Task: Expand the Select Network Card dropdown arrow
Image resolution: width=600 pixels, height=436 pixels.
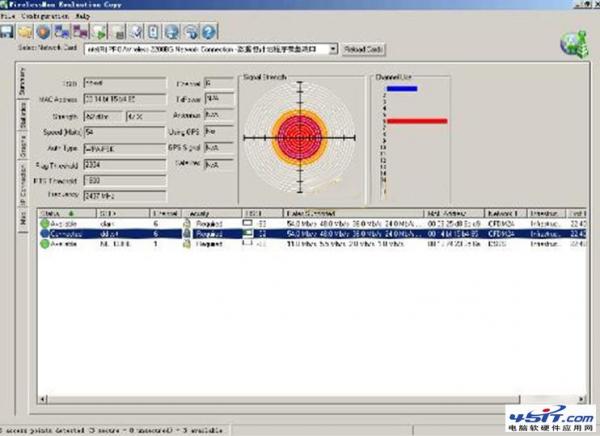Action: [333, 49]
